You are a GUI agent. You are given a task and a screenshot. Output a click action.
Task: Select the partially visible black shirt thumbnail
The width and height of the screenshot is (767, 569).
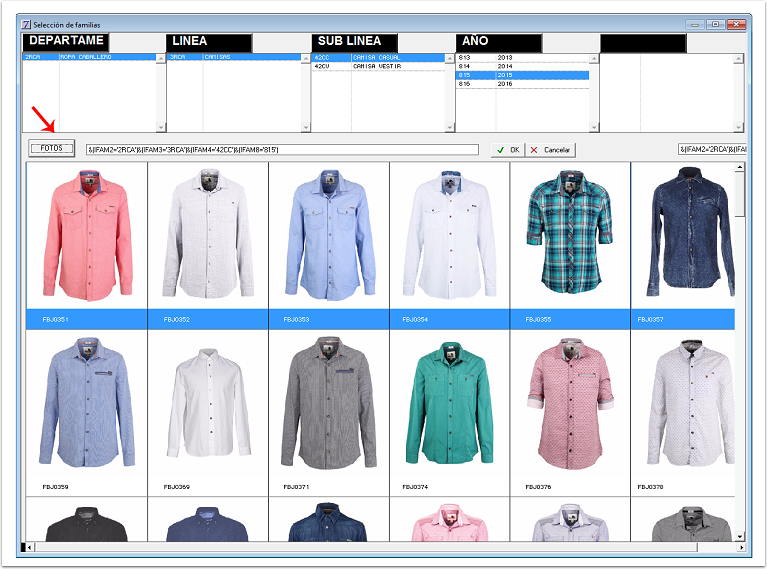coord(87,522)
